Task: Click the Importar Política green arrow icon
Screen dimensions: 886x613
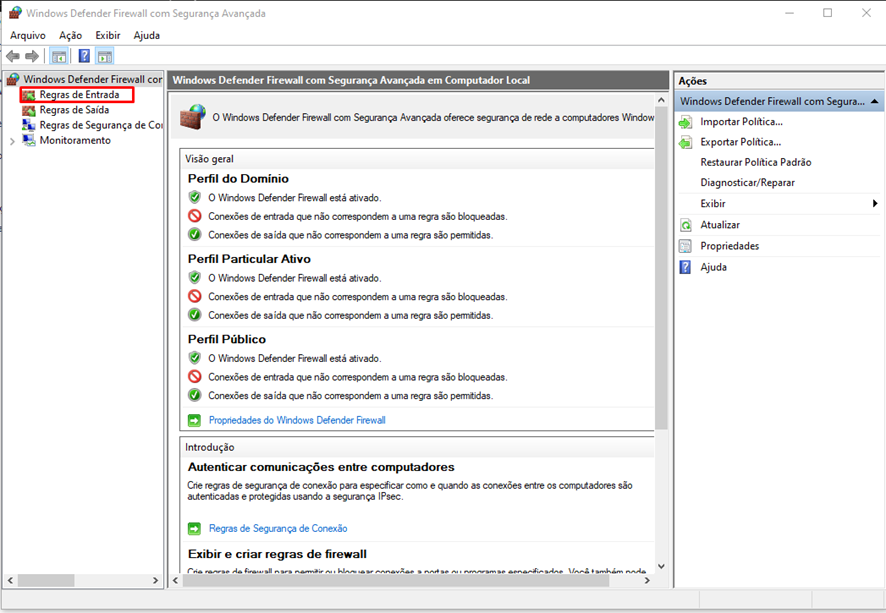Action: pos(685,122)
